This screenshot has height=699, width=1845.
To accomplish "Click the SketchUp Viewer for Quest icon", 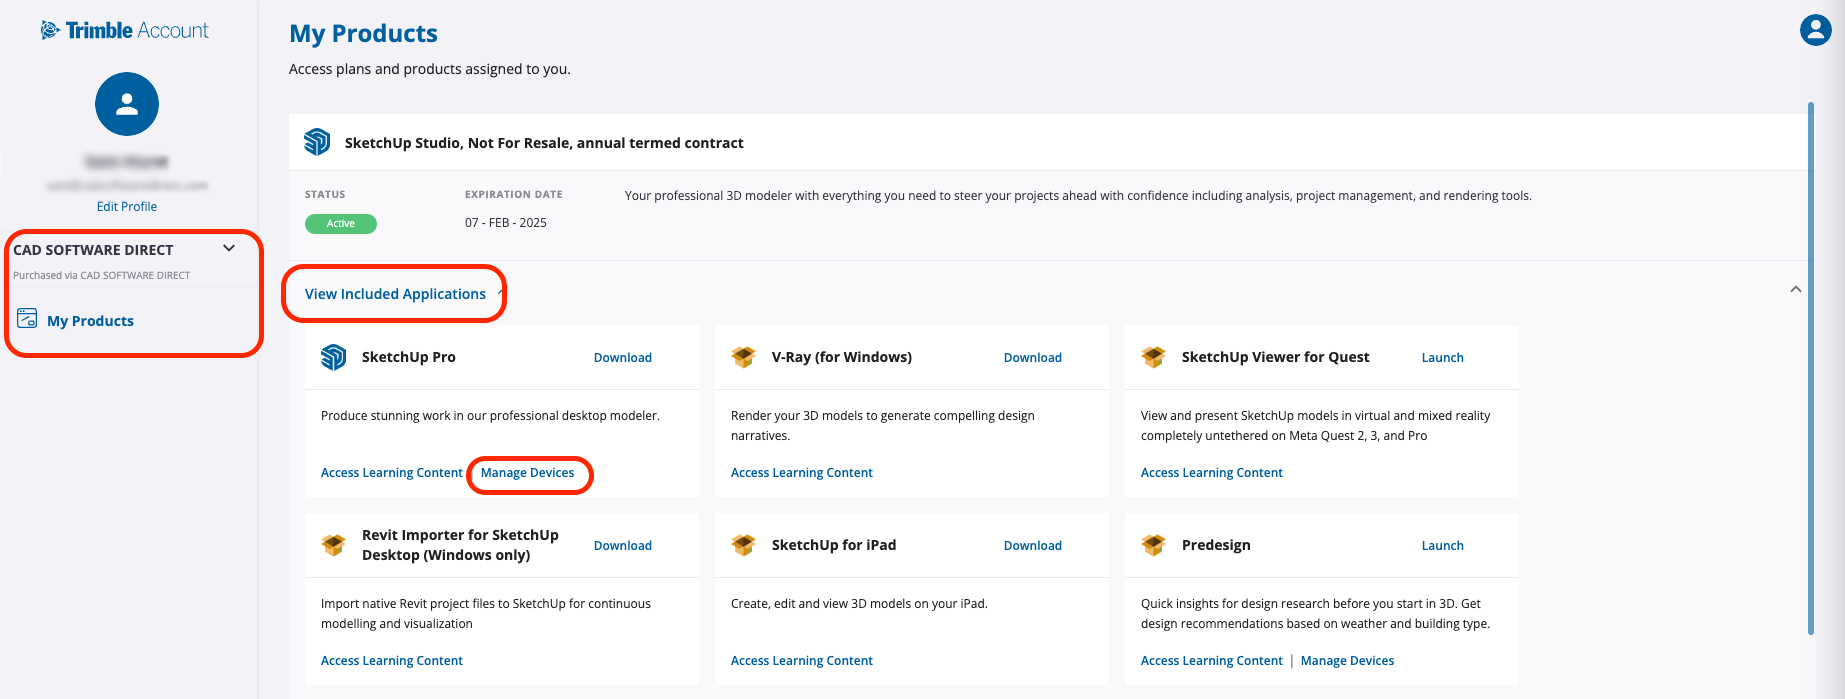I will point(1153,357).
